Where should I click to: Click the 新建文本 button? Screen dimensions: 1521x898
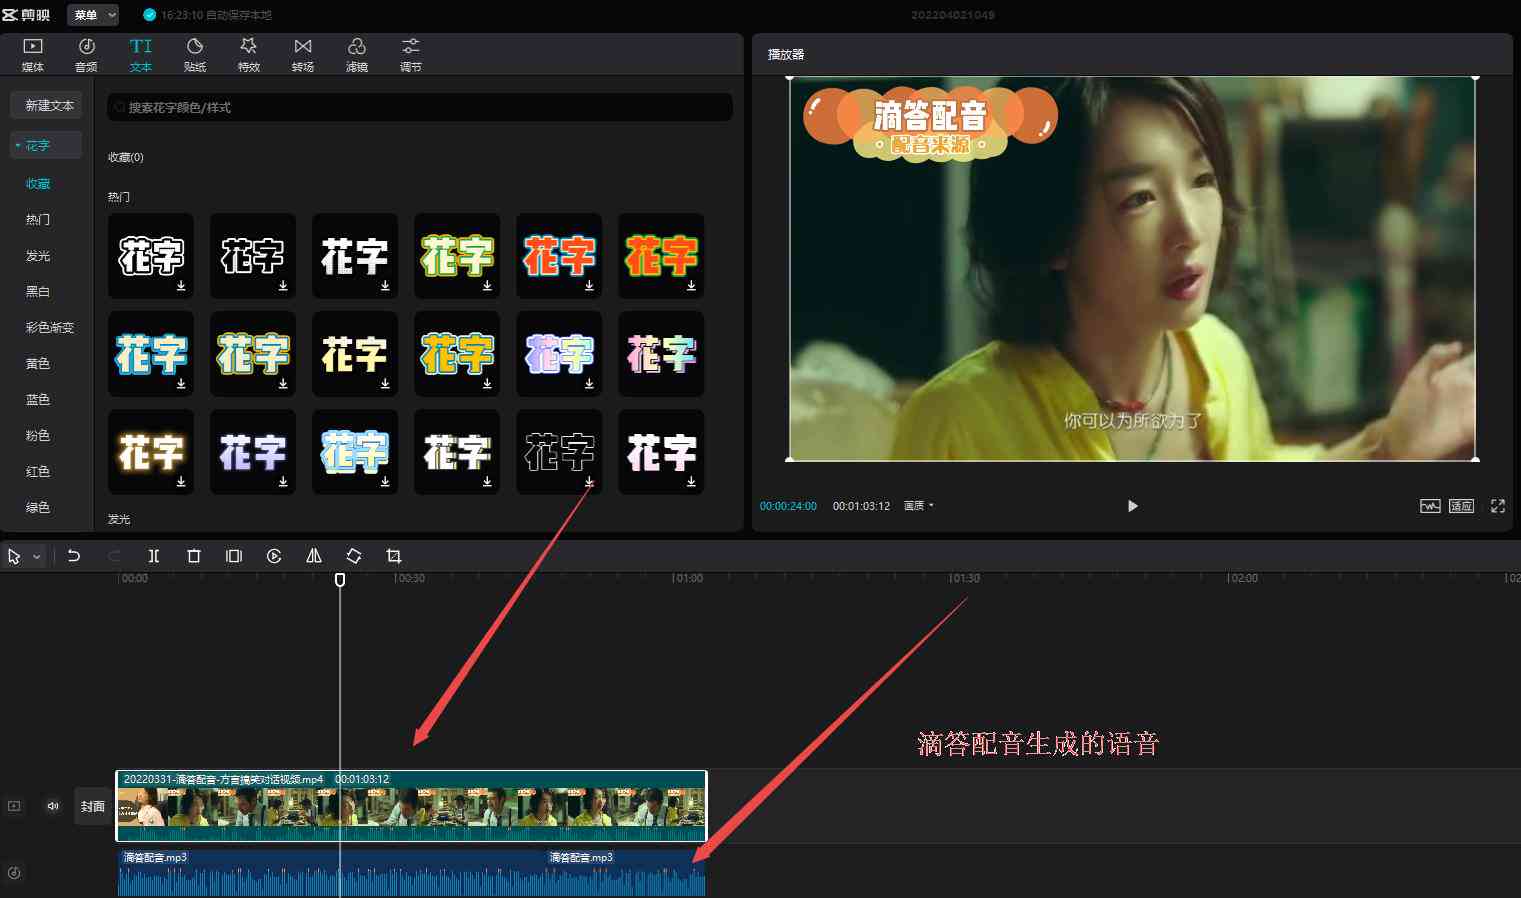tap(46, 105)
